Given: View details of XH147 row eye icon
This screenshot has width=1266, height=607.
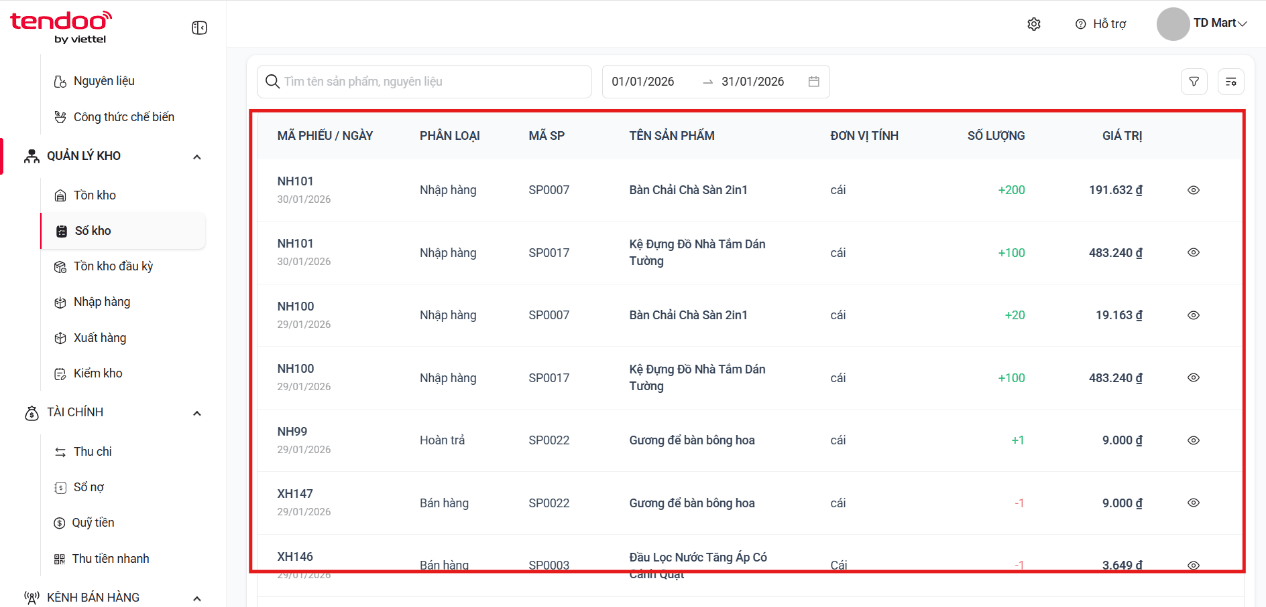Looking at the screenshot, I should tap(1193, 503).
